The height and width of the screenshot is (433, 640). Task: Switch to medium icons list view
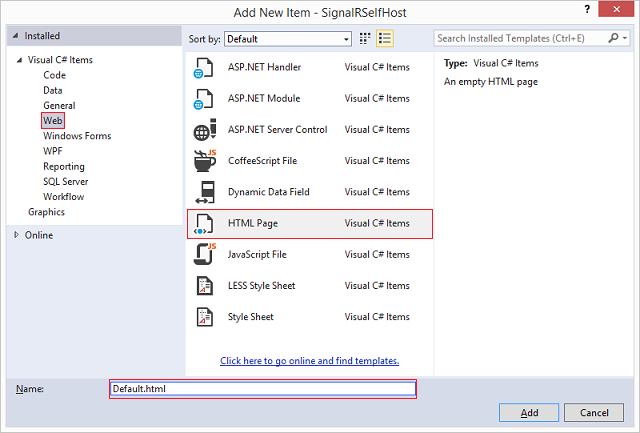[x=385, y=39]
